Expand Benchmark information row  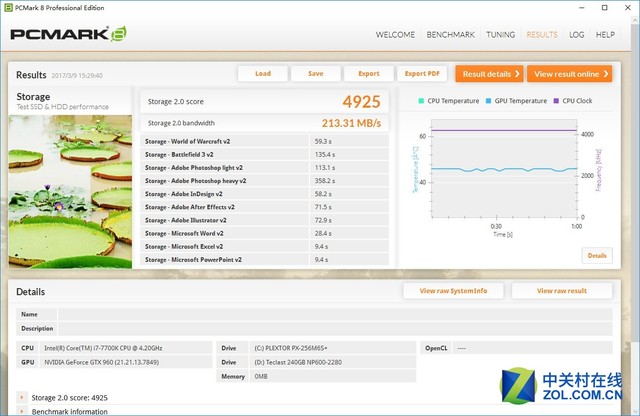coord(22,411)
